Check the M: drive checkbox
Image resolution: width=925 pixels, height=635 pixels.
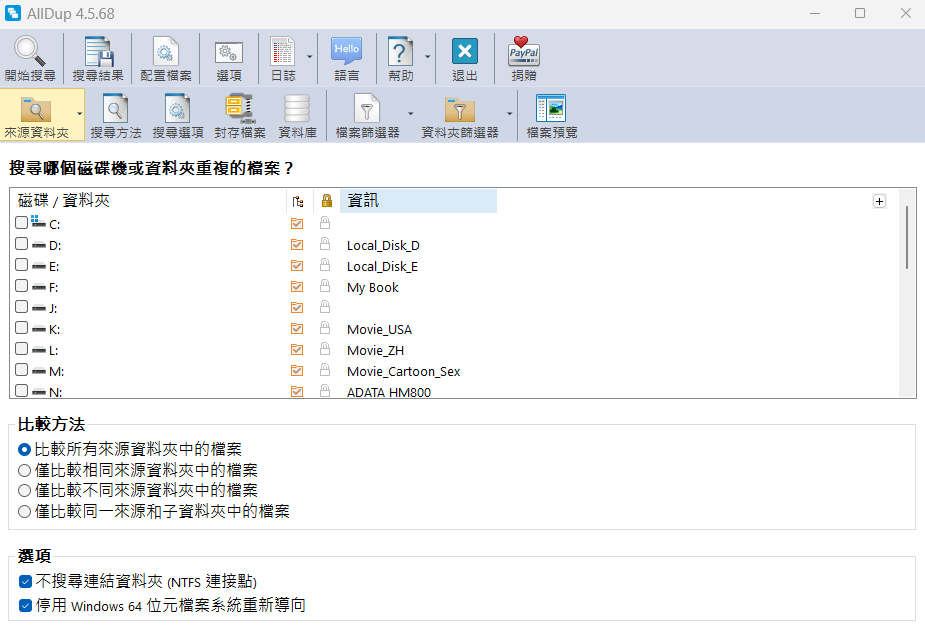[21, 370]
